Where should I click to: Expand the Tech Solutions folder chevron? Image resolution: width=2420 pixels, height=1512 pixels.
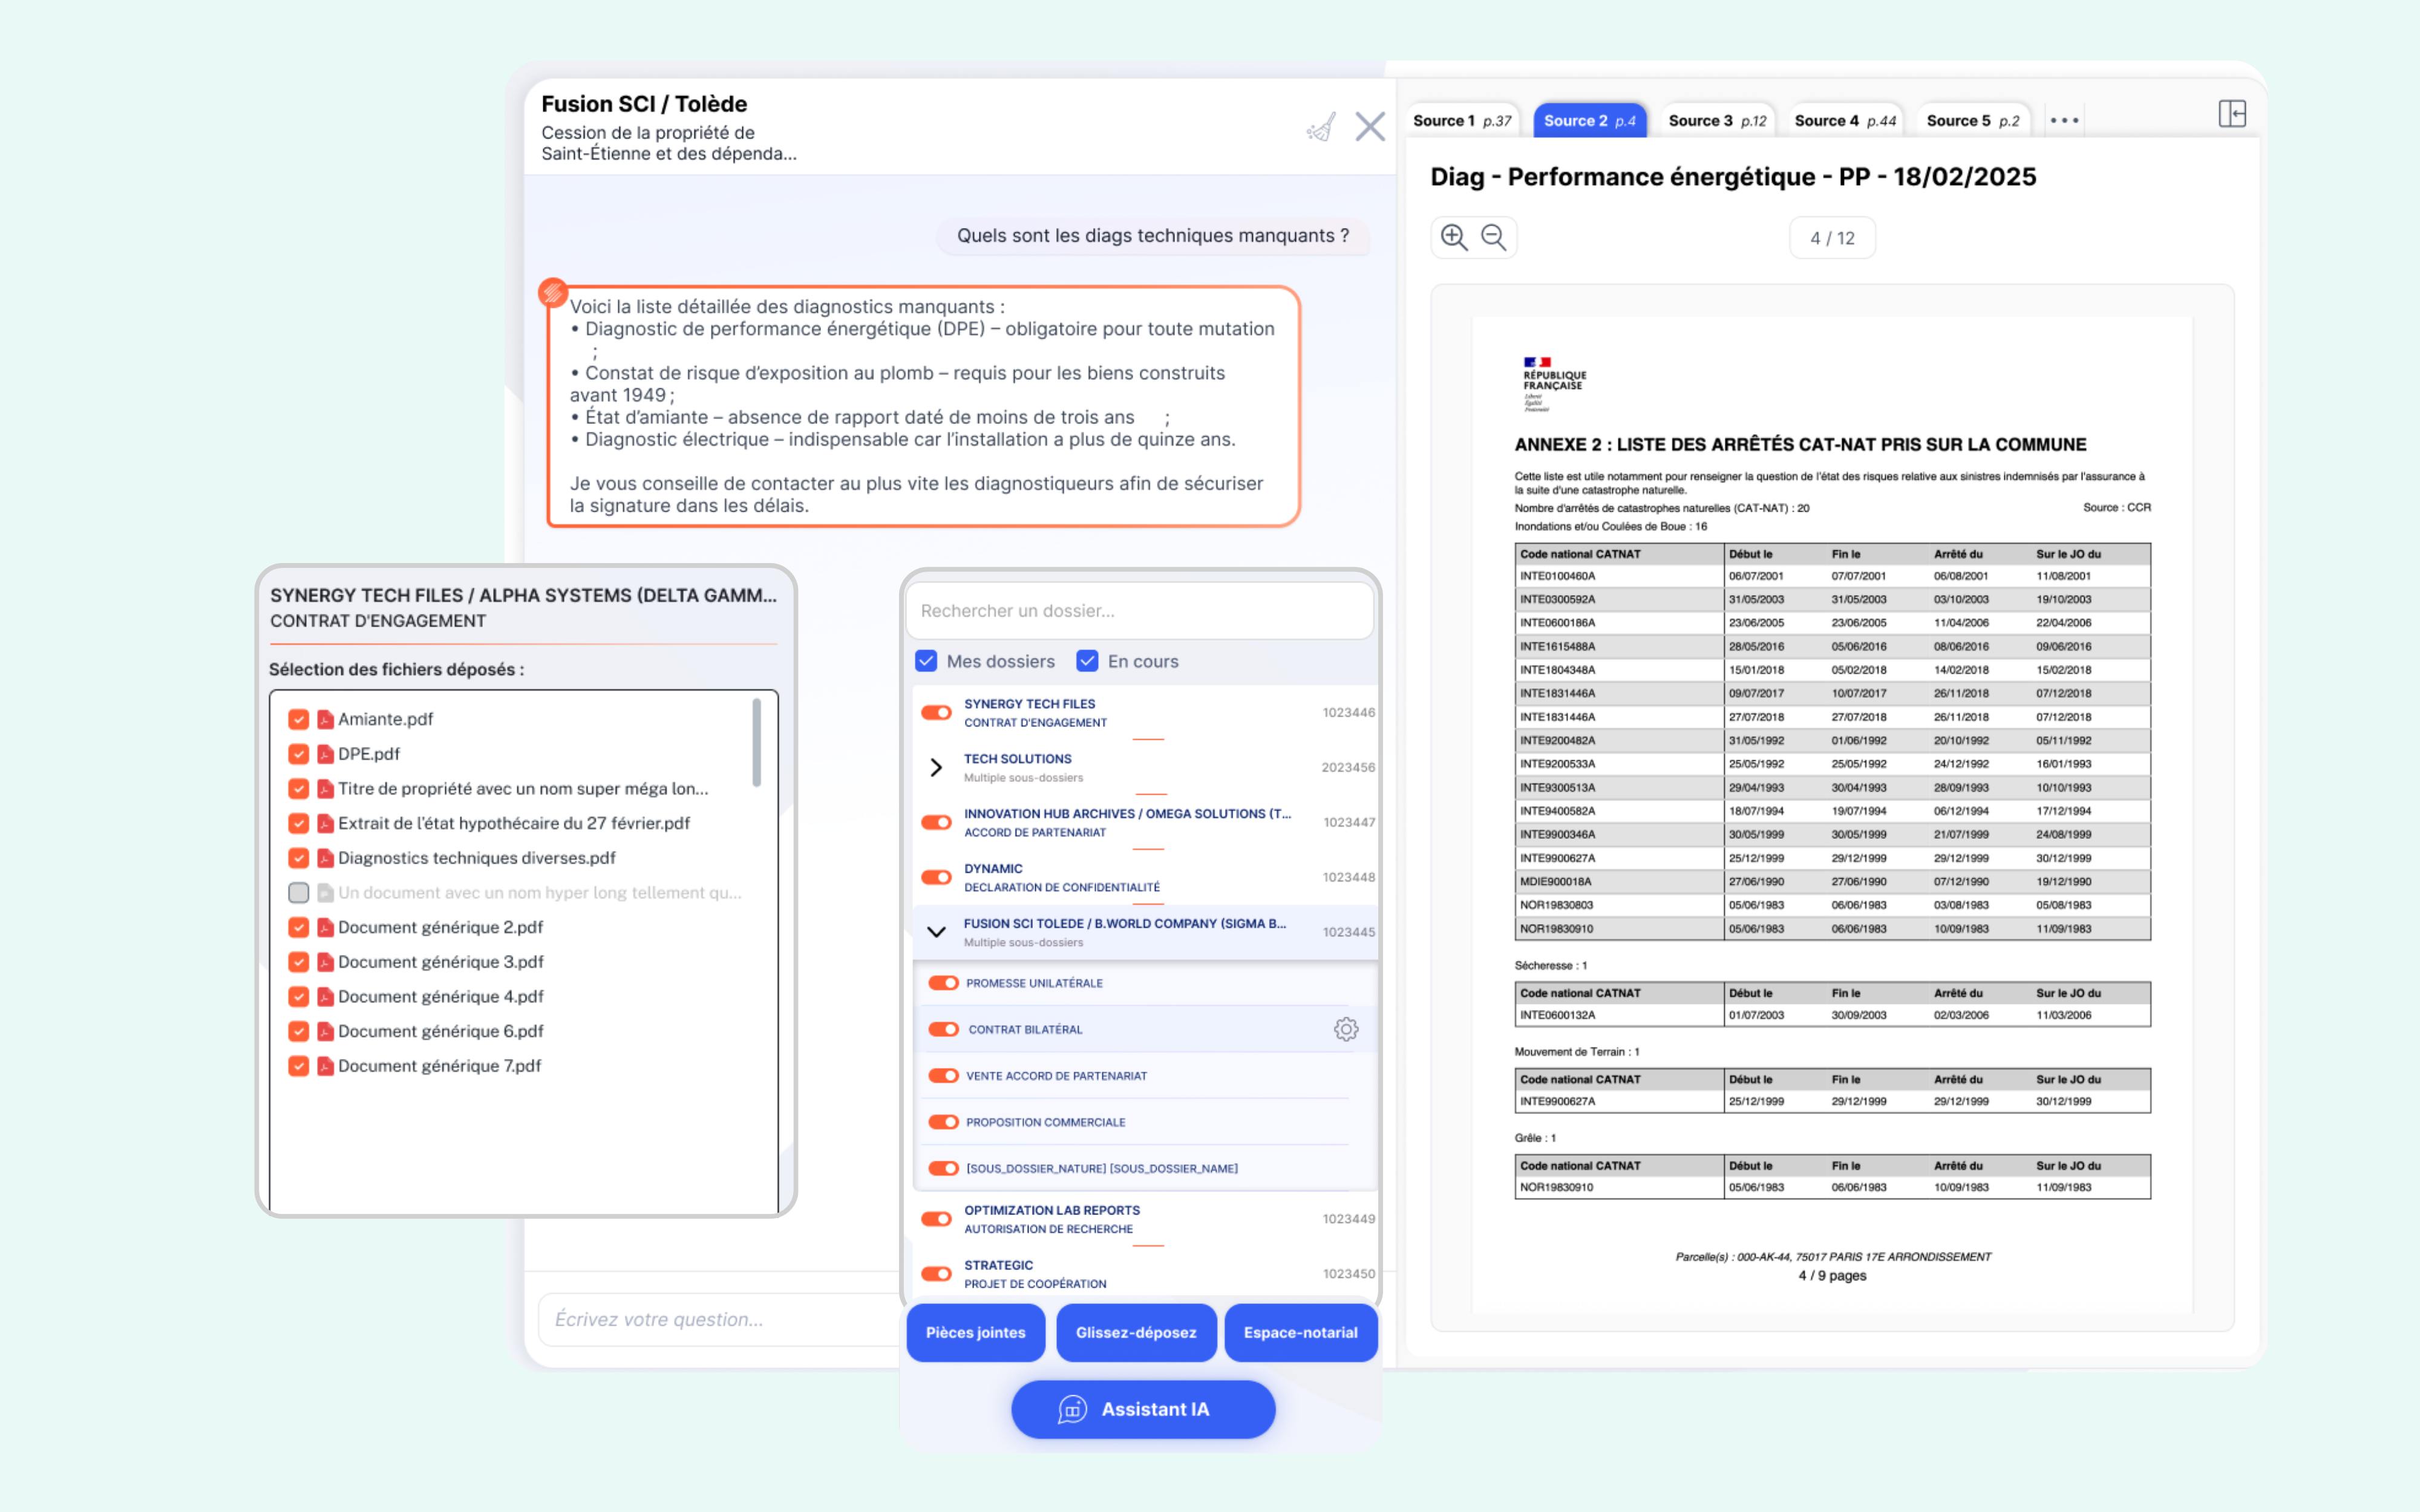(936, 767)
